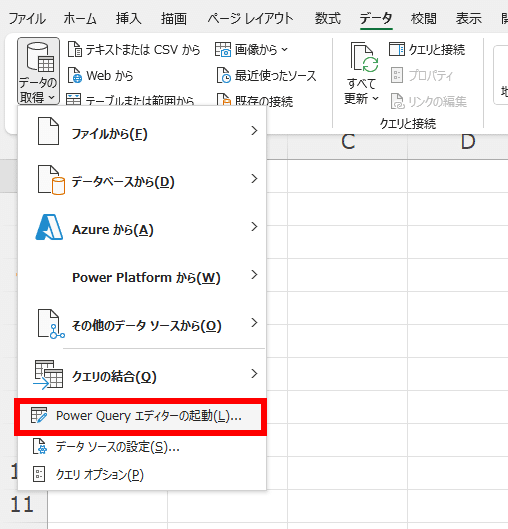Viewport: 508px width, 529px height.
Task: Click the リンクの編集 icon
Action: pyautogui.click(x=397, y=101)
